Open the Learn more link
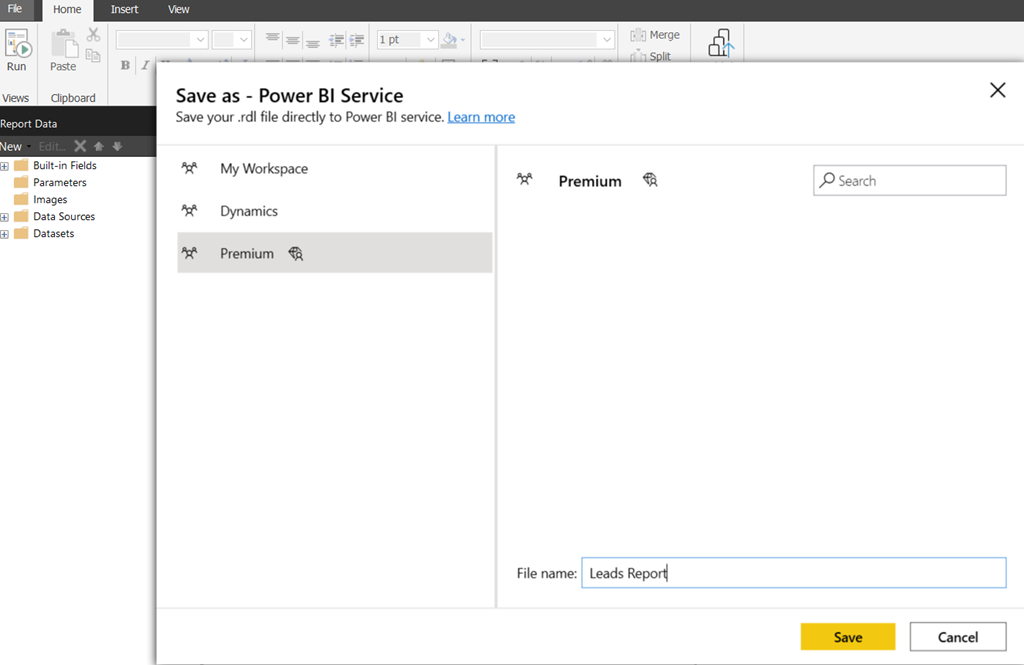The width and height of the screenshot is (1024, 665). pos(481,117)
